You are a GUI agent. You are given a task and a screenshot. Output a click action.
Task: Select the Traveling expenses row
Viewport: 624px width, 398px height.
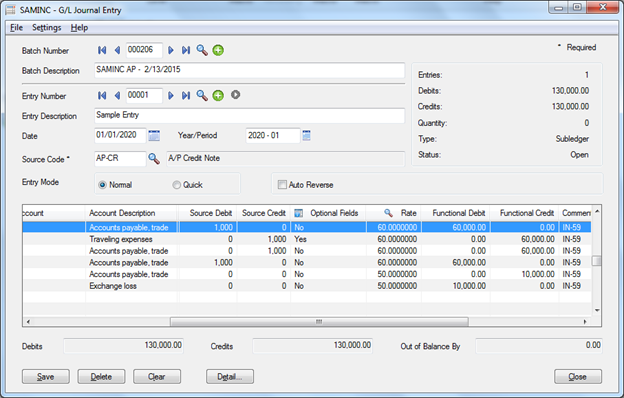[x=306, y=239]
